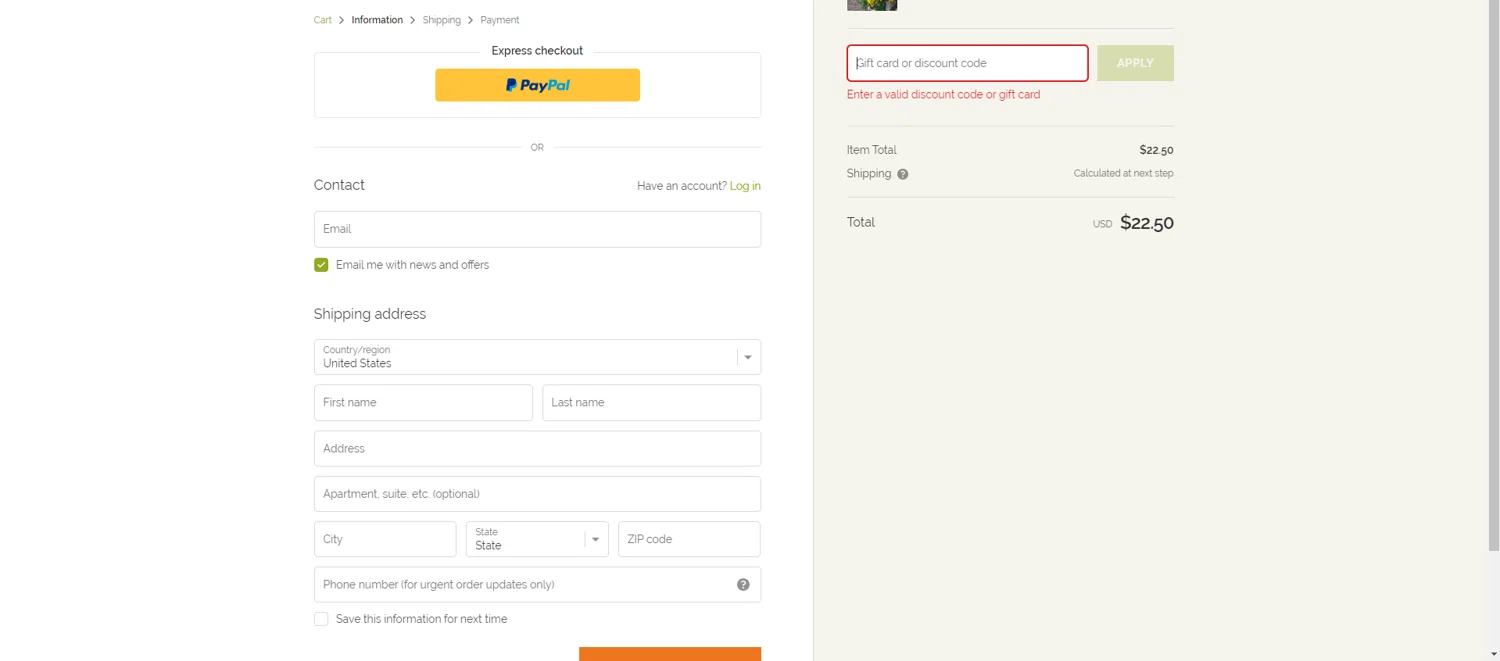Focus the gift card or discount code field
Image resolution: width=1500 pixels, height=661 pixels.
point(967,63)
